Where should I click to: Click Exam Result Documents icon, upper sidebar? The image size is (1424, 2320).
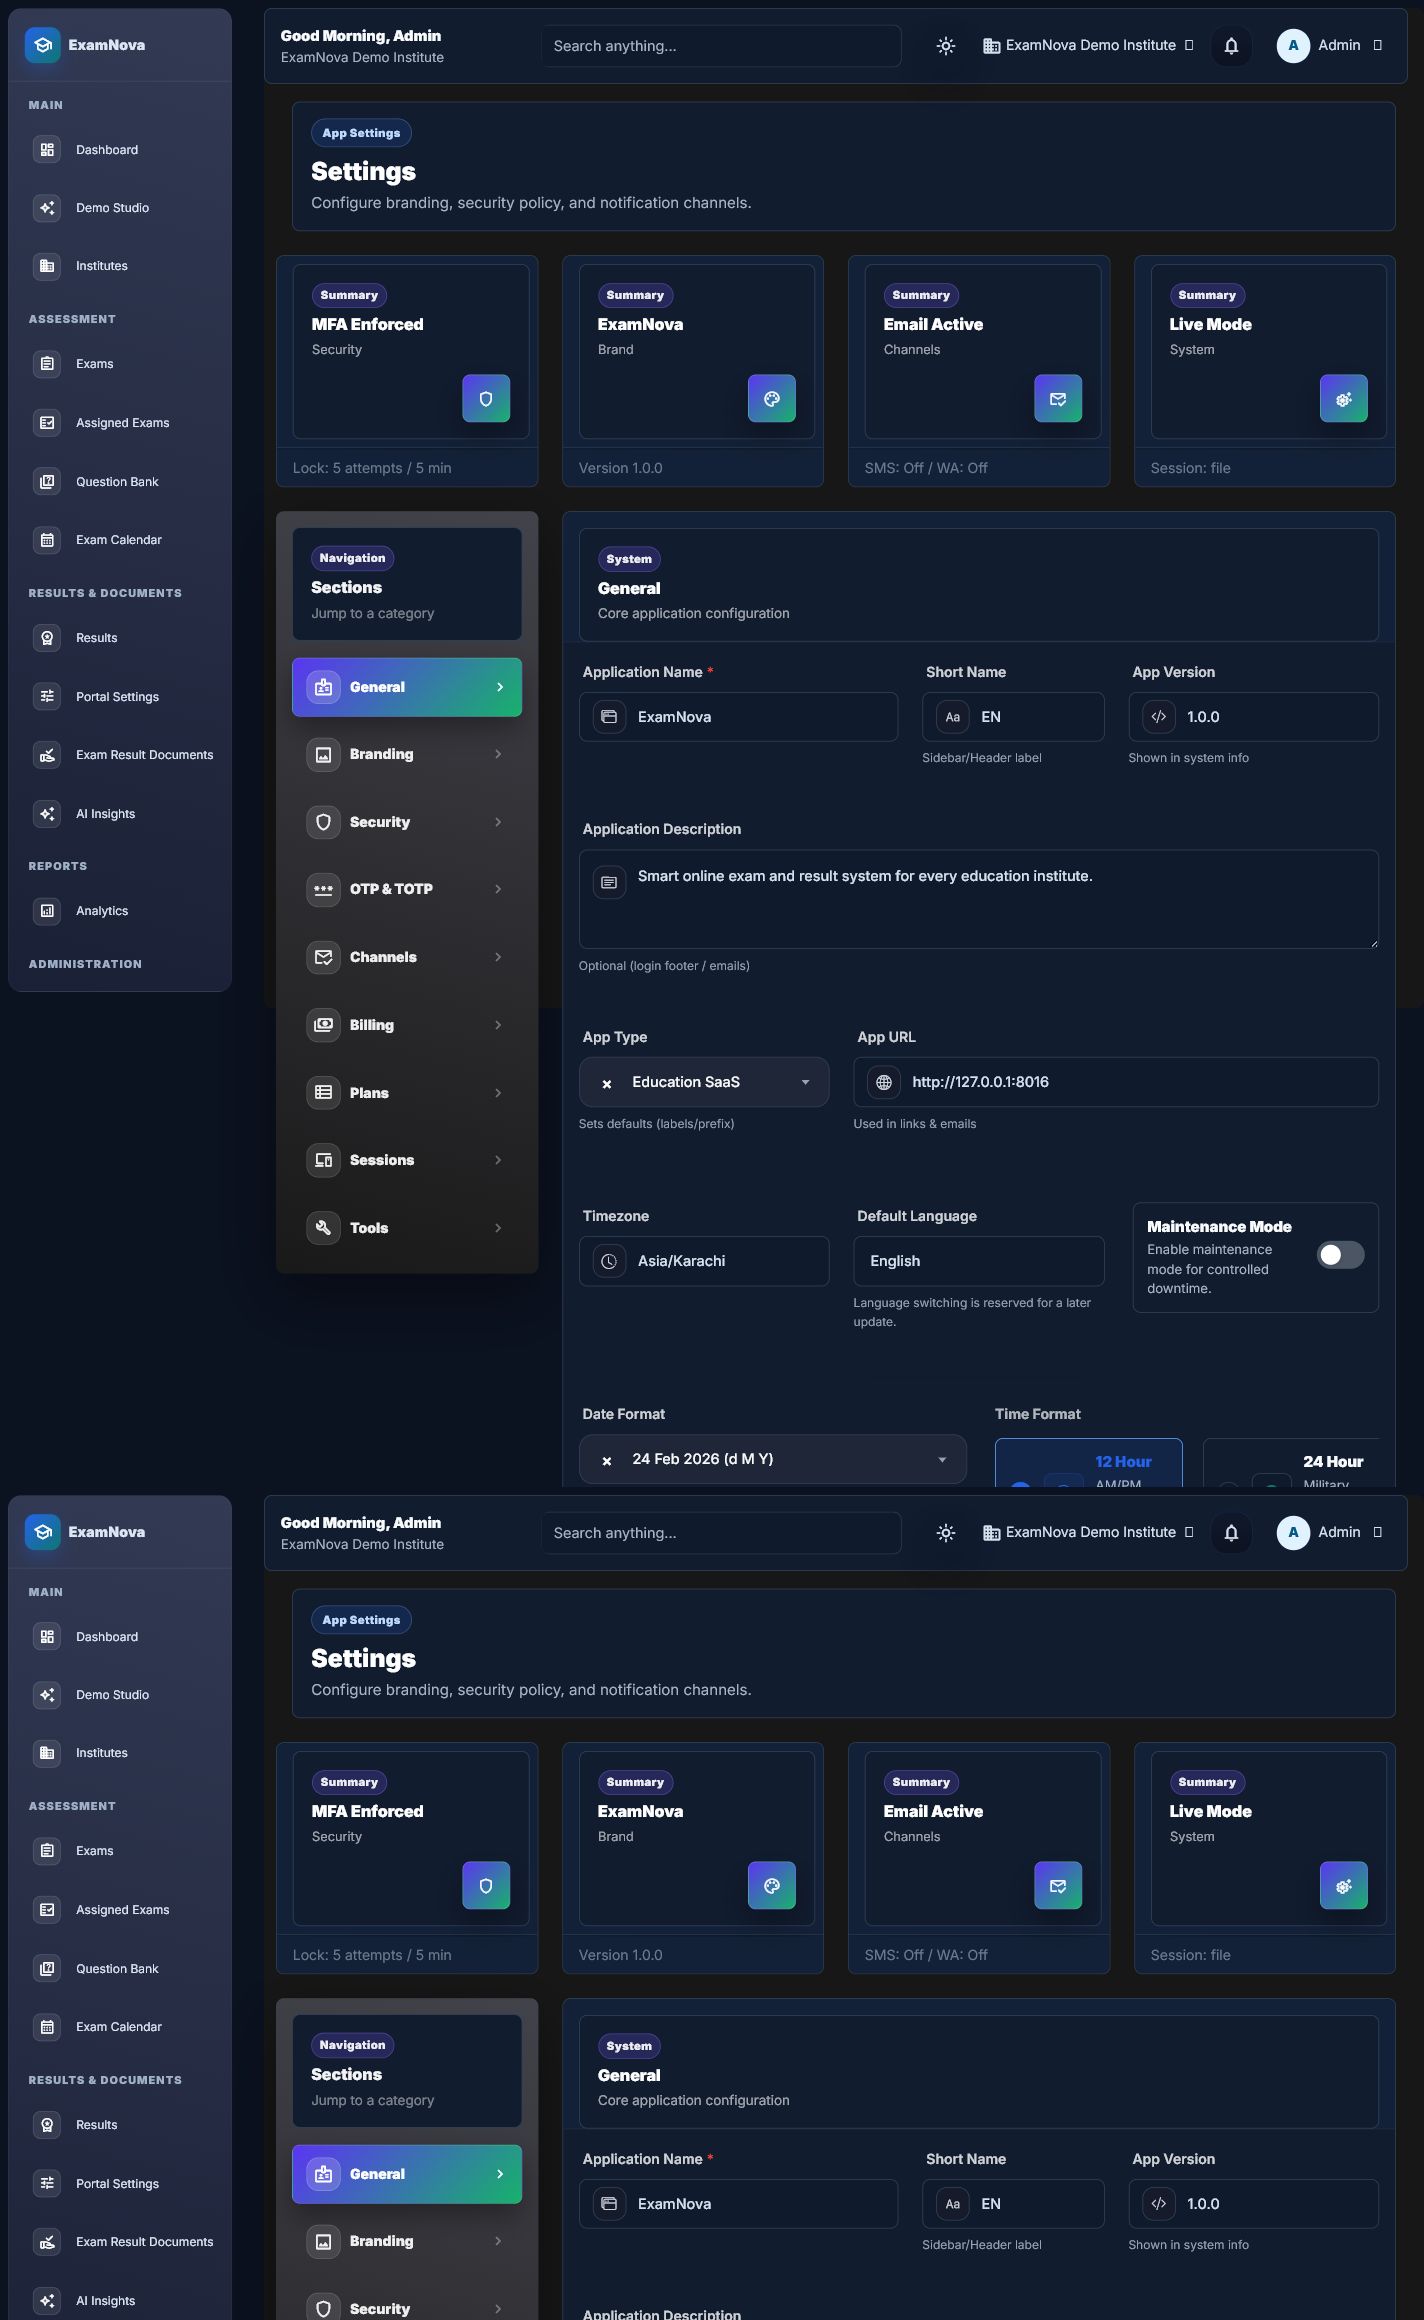[x=47, y=755]
